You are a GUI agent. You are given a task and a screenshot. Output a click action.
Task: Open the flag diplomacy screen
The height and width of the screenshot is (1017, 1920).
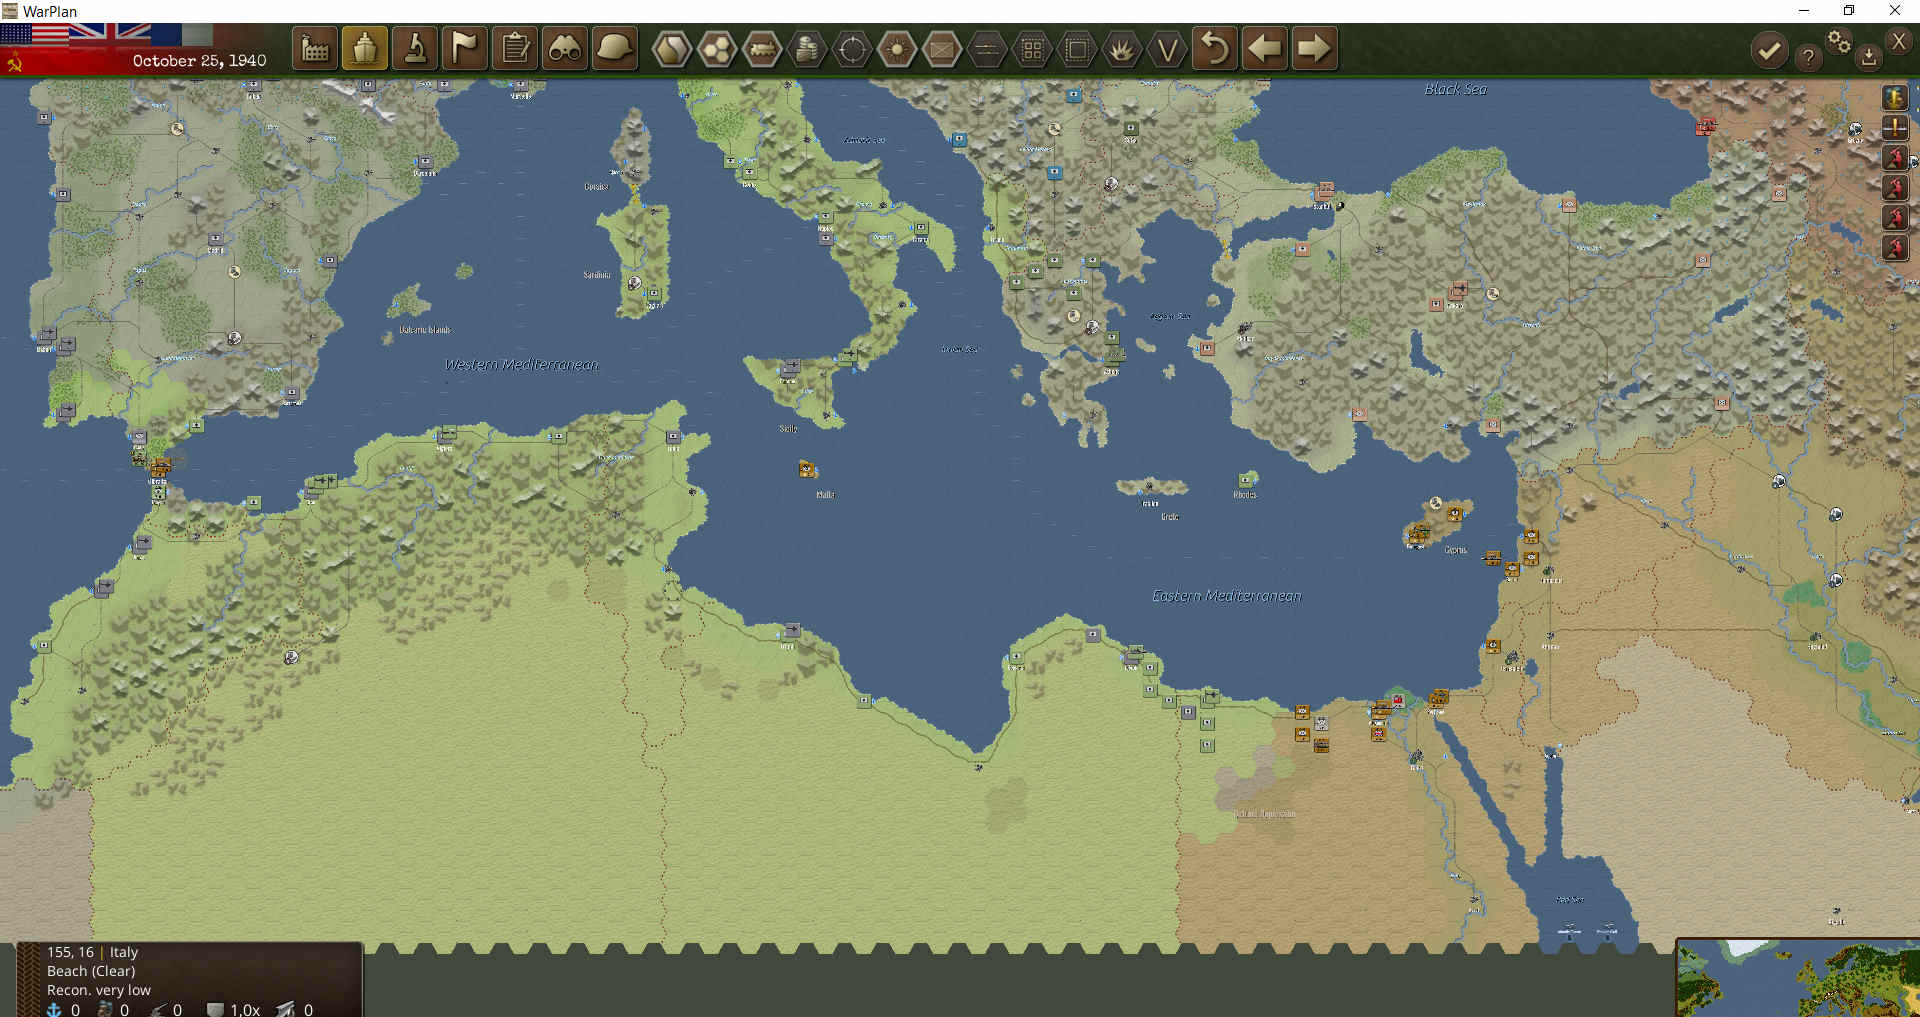tap(465, 49)
